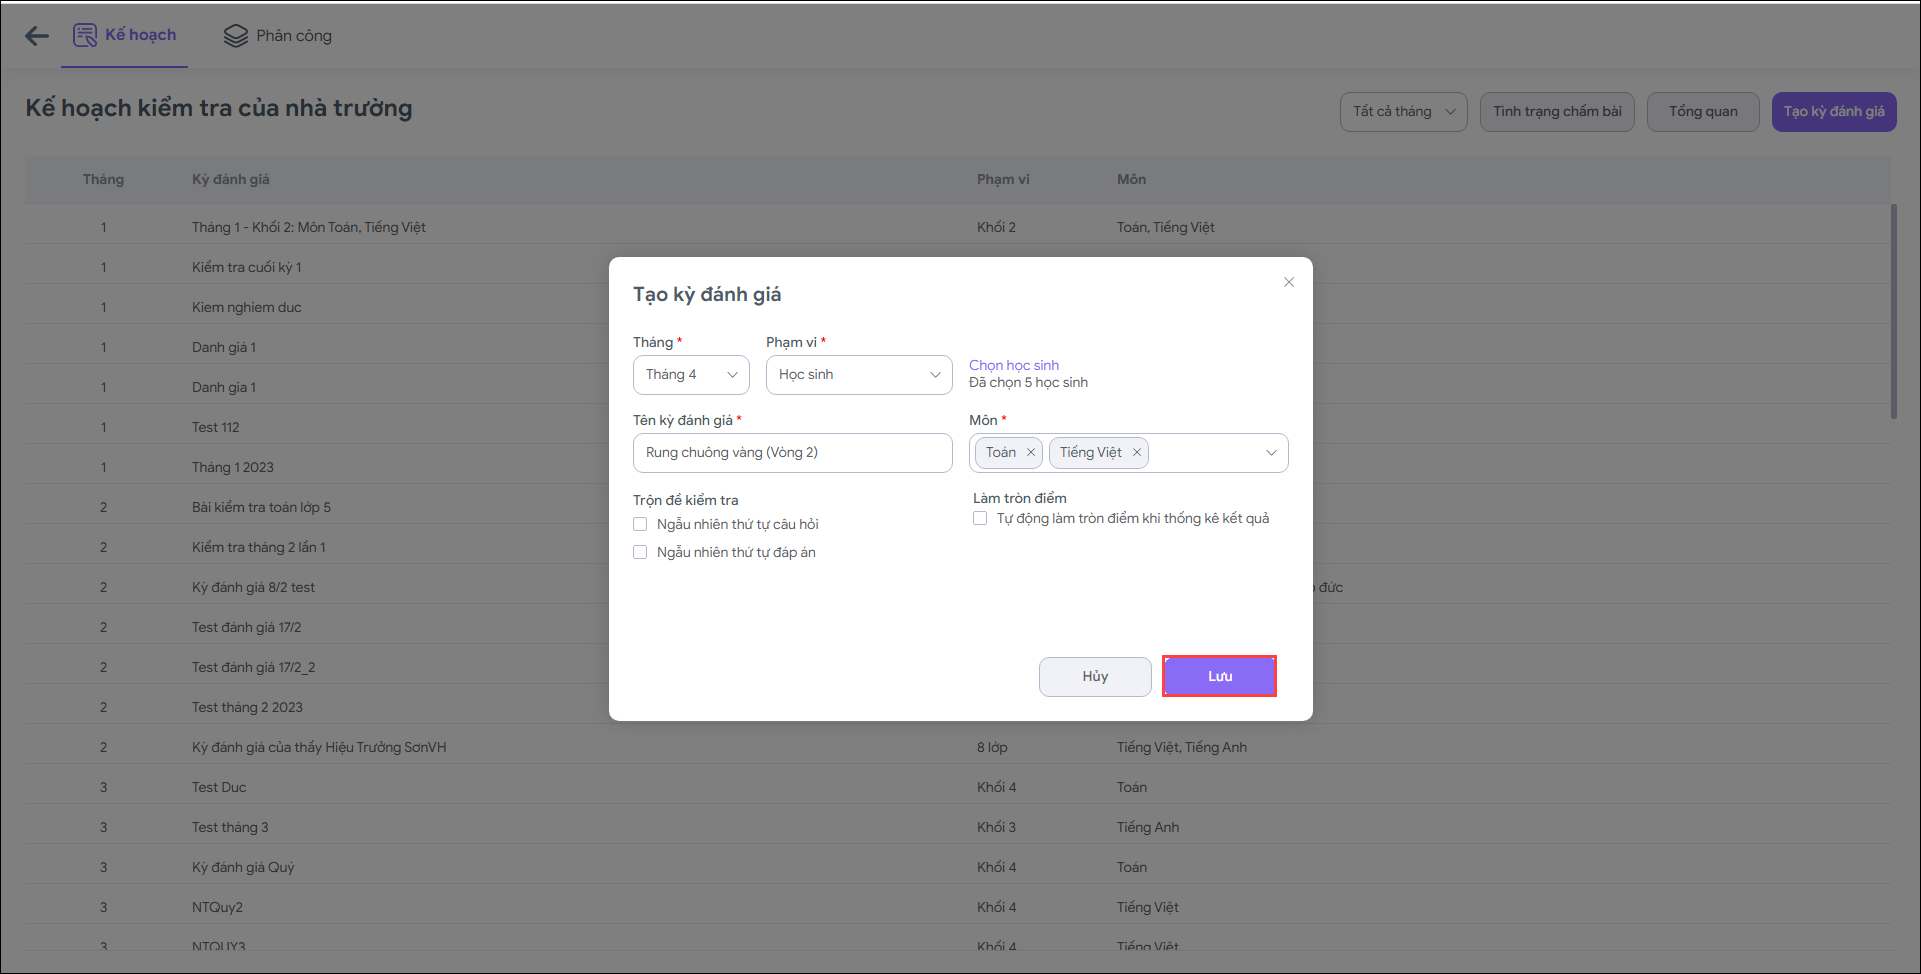Click the table's vertical scrollbar
1921x974 pixels.
tap(1893, 311)
